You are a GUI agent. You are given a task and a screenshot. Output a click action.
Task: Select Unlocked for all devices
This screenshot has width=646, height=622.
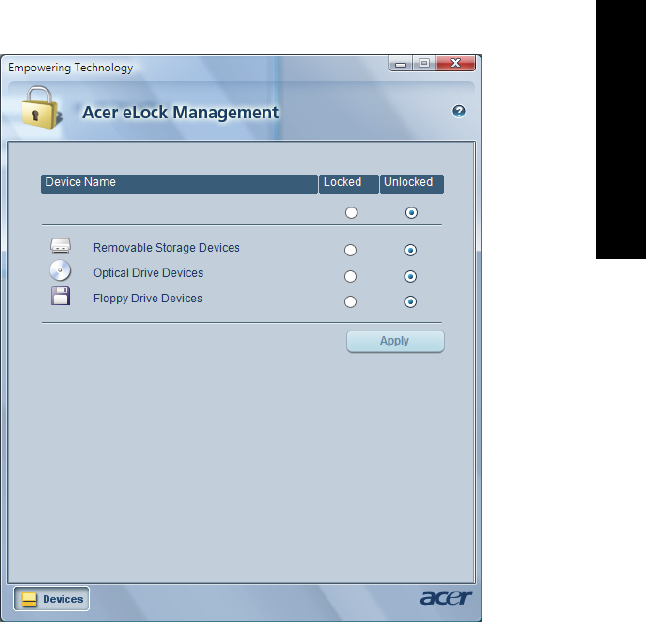[411, 213]
